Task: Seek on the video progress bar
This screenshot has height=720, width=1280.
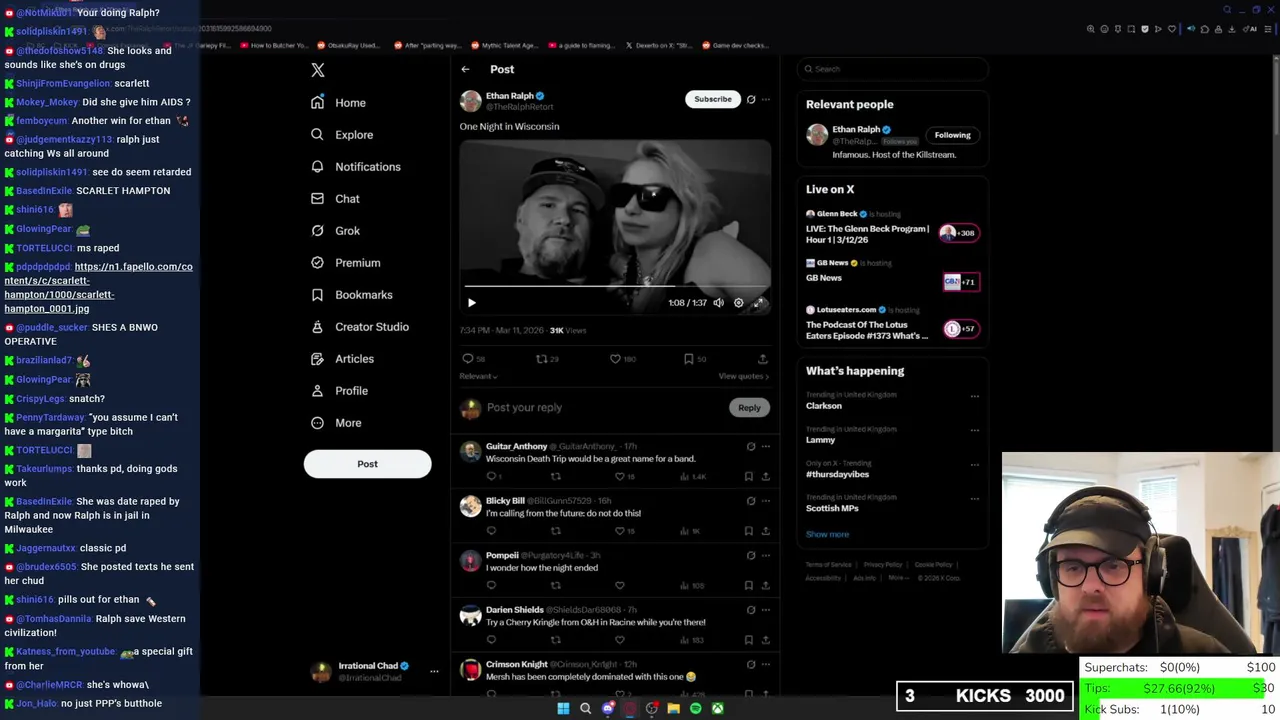Action: (615, 286)
